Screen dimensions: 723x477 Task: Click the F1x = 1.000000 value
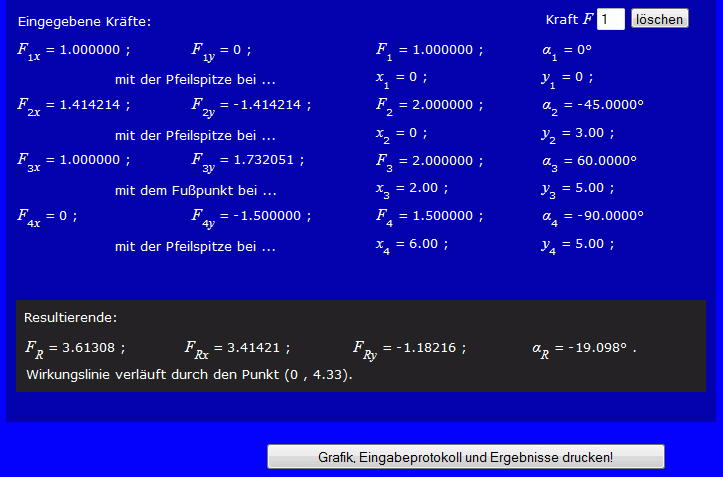pos(73,50)
